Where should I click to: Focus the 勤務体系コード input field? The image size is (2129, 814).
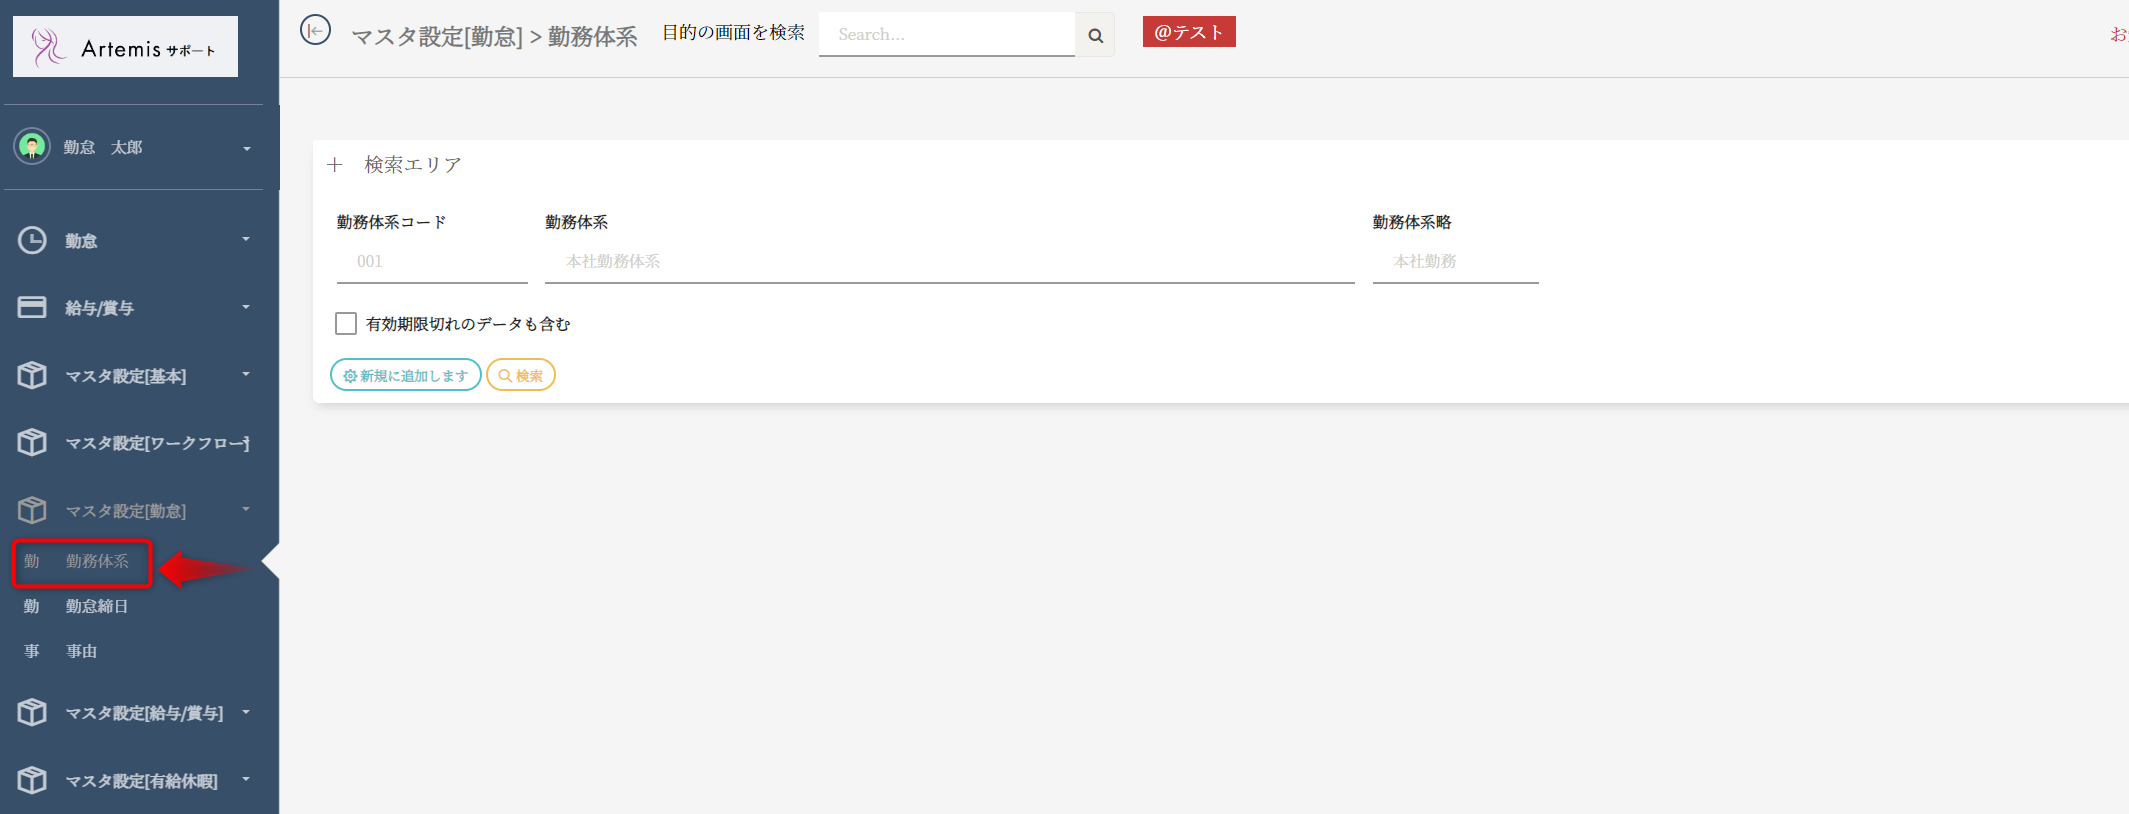[432, 262]
